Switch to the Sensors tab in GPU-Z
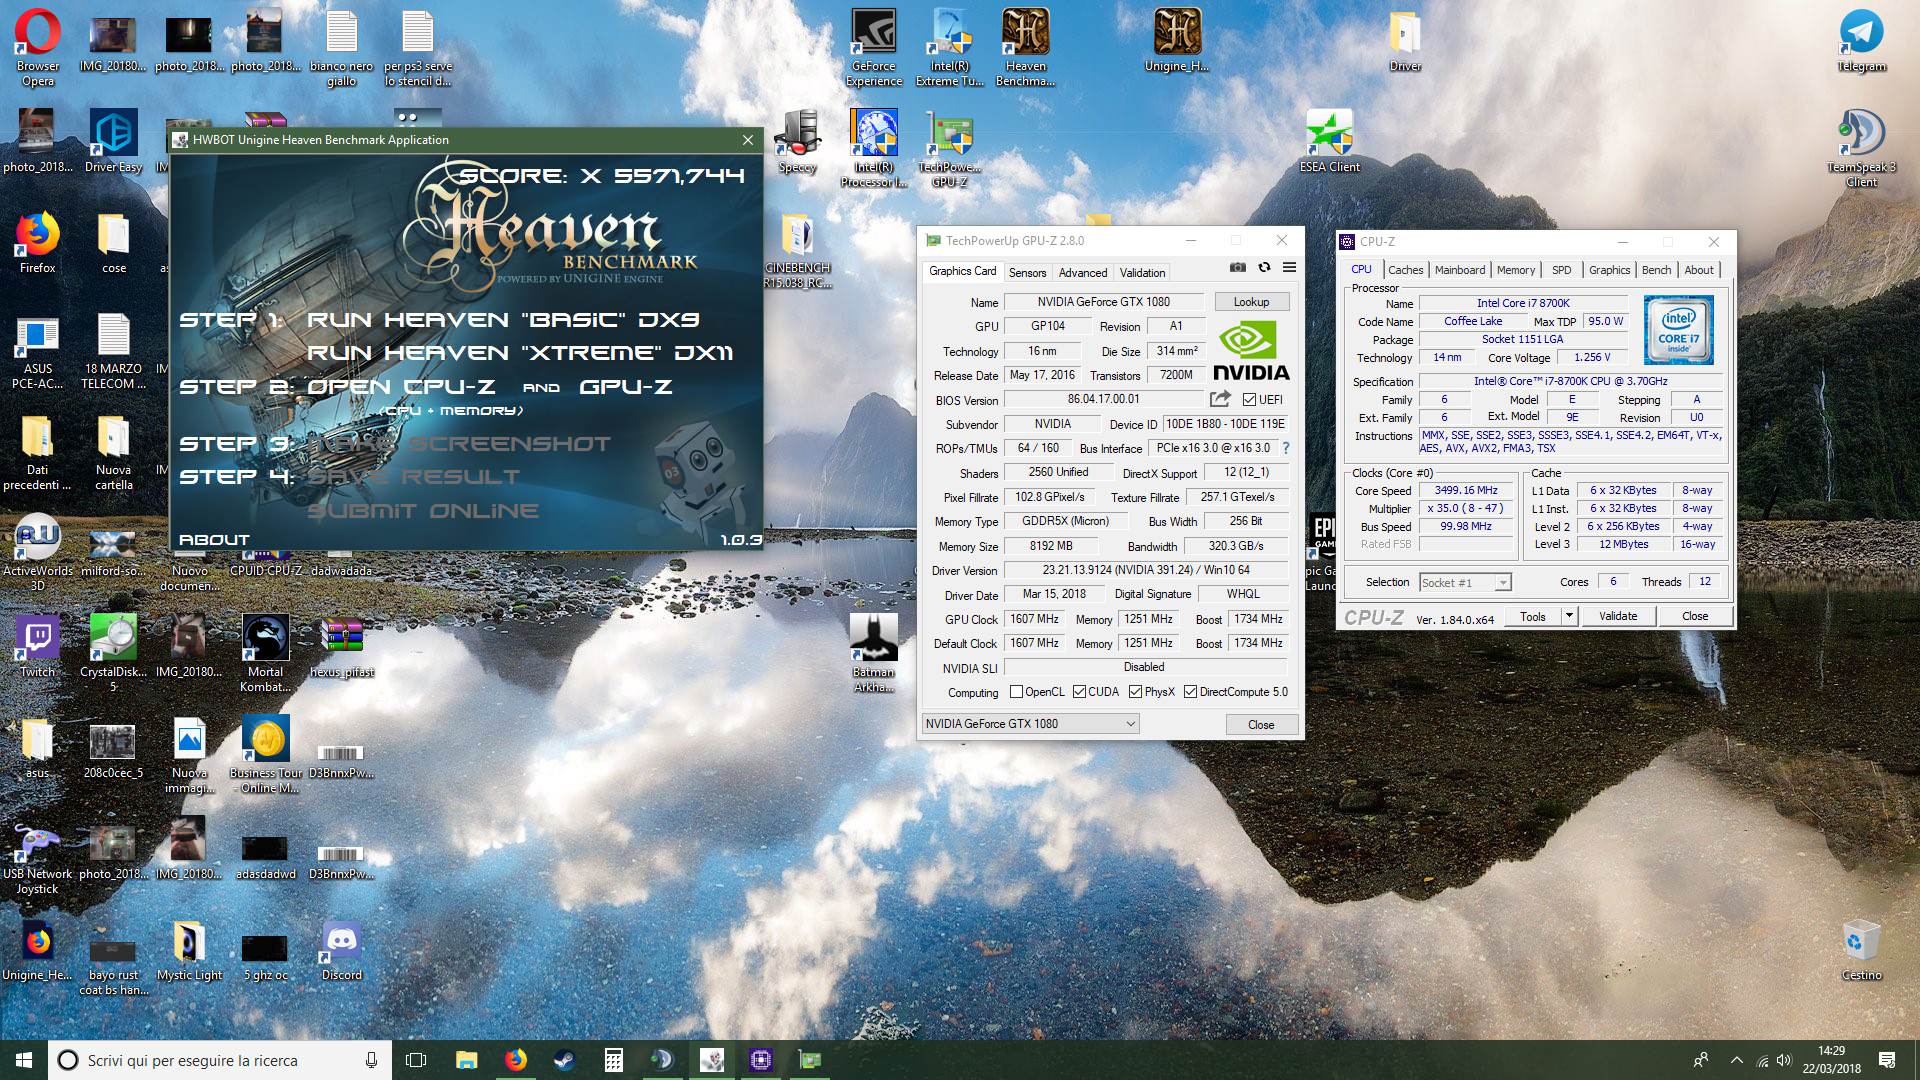This screenshot has height=1080, width=1920. (x=1027, y=272)
